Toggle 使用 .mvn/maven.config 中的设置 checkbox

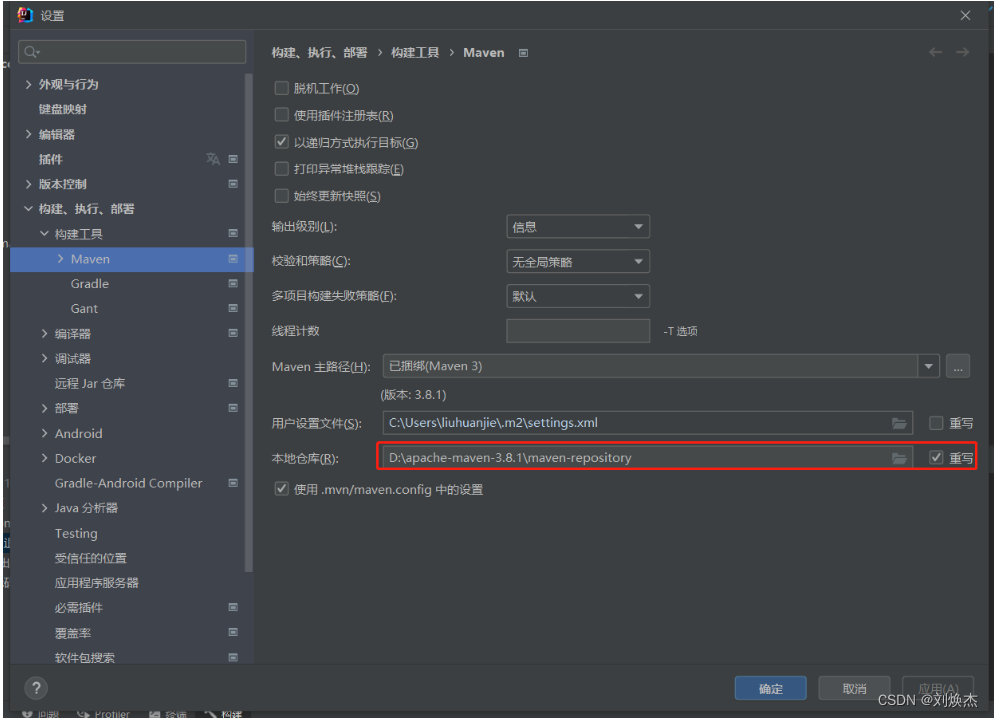[281, 489]
